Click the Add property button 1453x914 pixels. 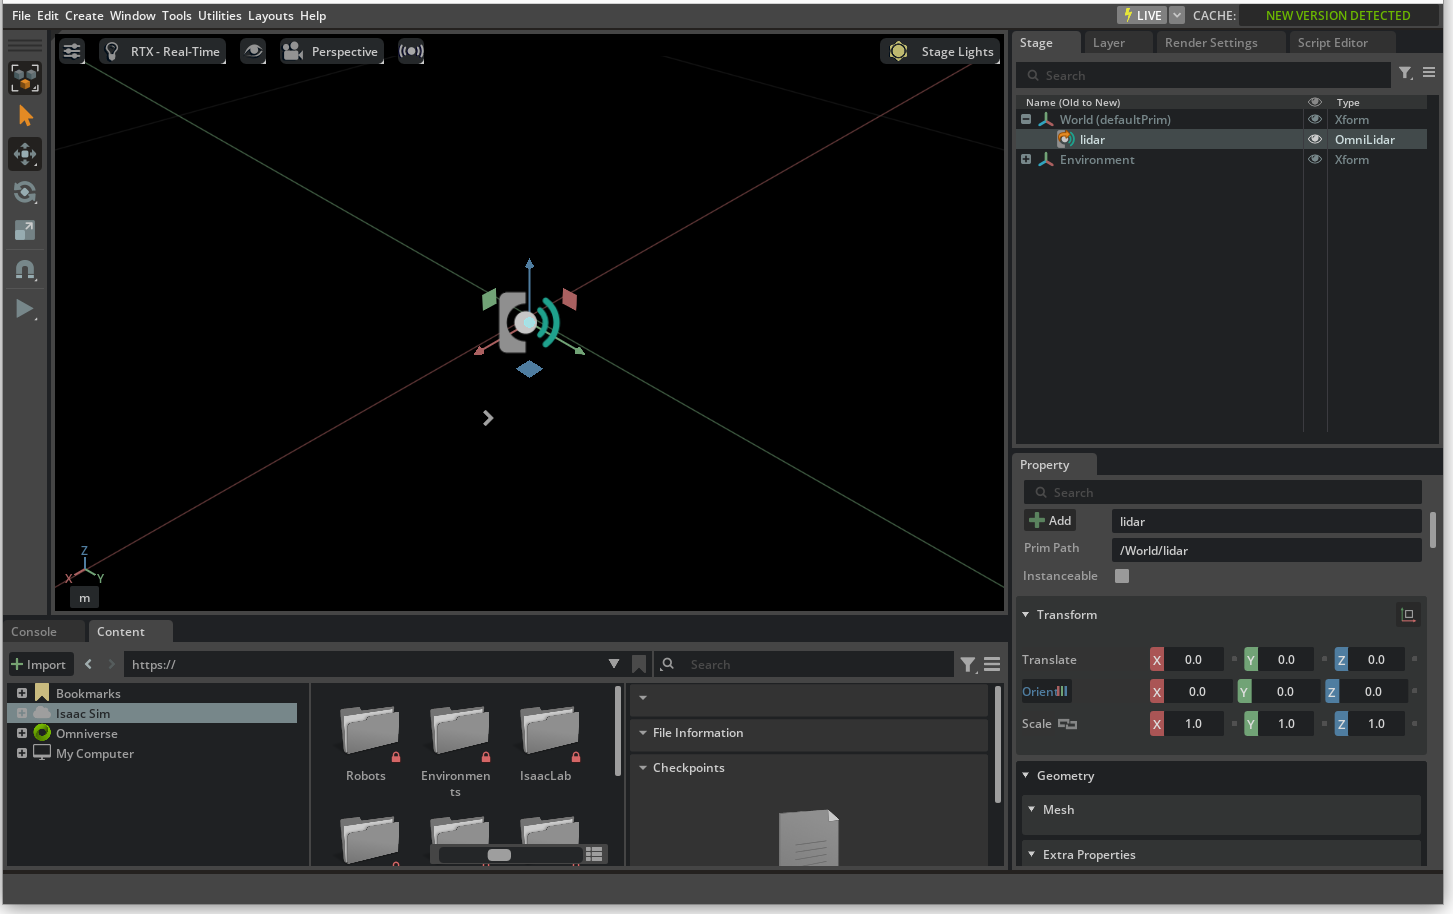coord(1050,521)
